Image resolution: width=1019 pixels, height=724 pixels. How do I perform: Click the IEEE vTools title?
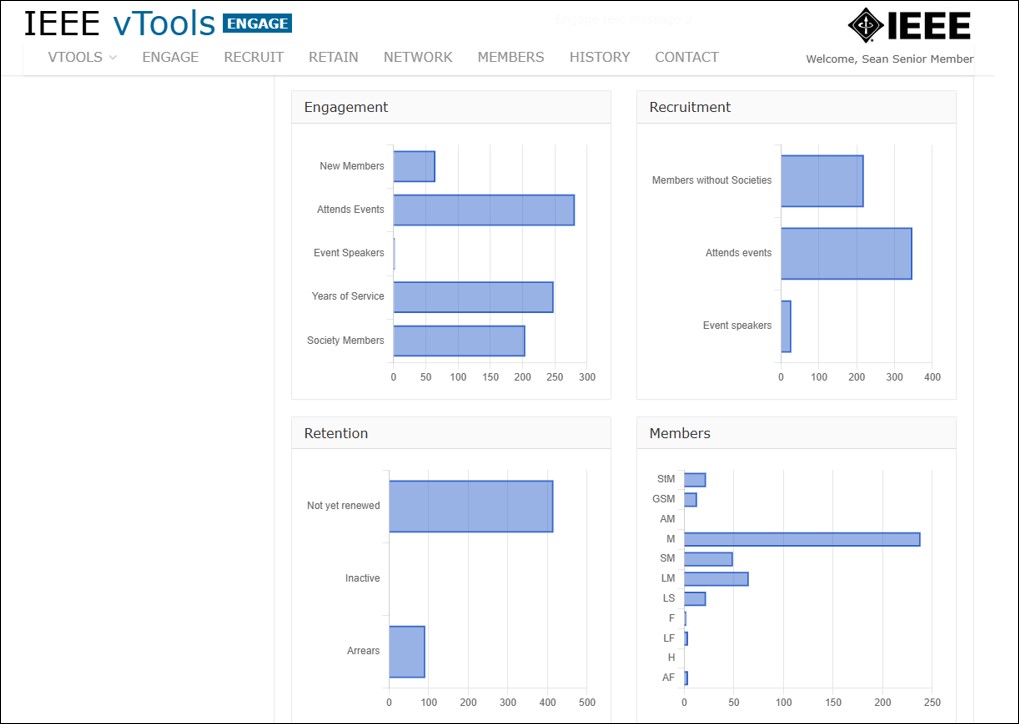[x=120, y=23]
